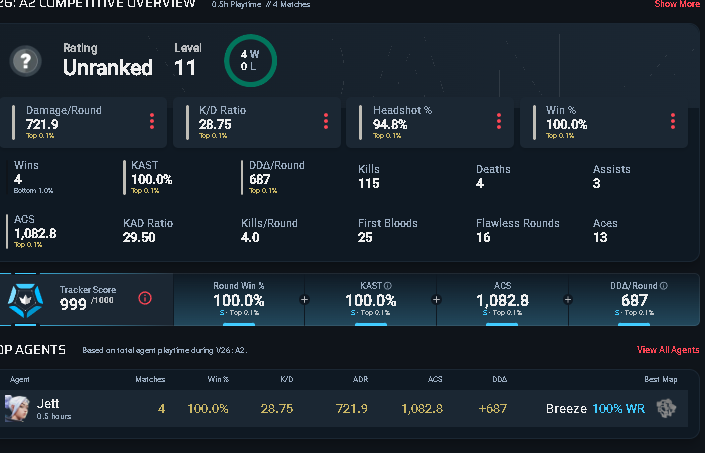Image resolution: width=705 pixels, height=453 pixels.
Task: Click the K/D Ratio 28.75 value
Action: (x=215, y=124)
